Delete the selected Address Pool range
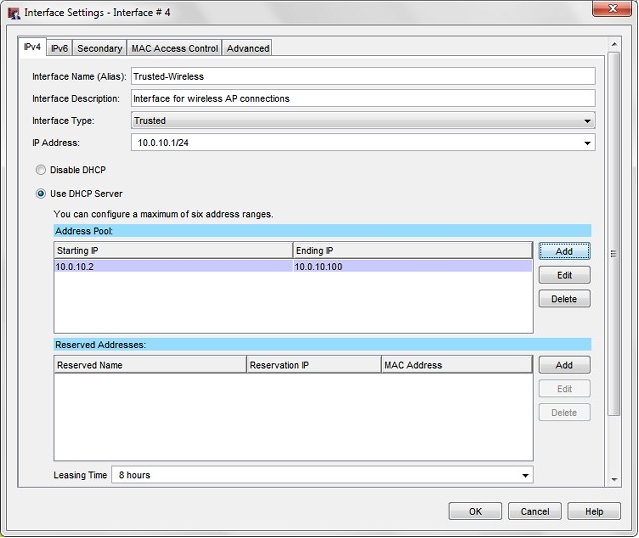639x538 pixels. (564, 299)
